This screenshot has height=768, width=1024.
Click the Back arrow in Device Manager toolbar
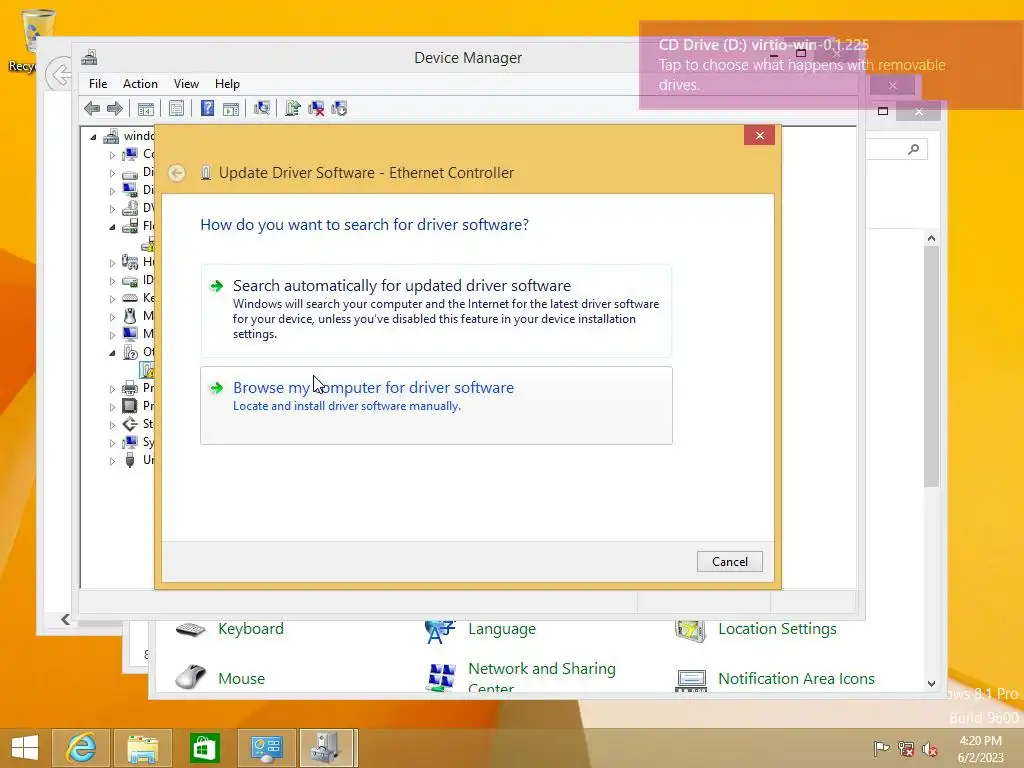[x=92, y=108]
